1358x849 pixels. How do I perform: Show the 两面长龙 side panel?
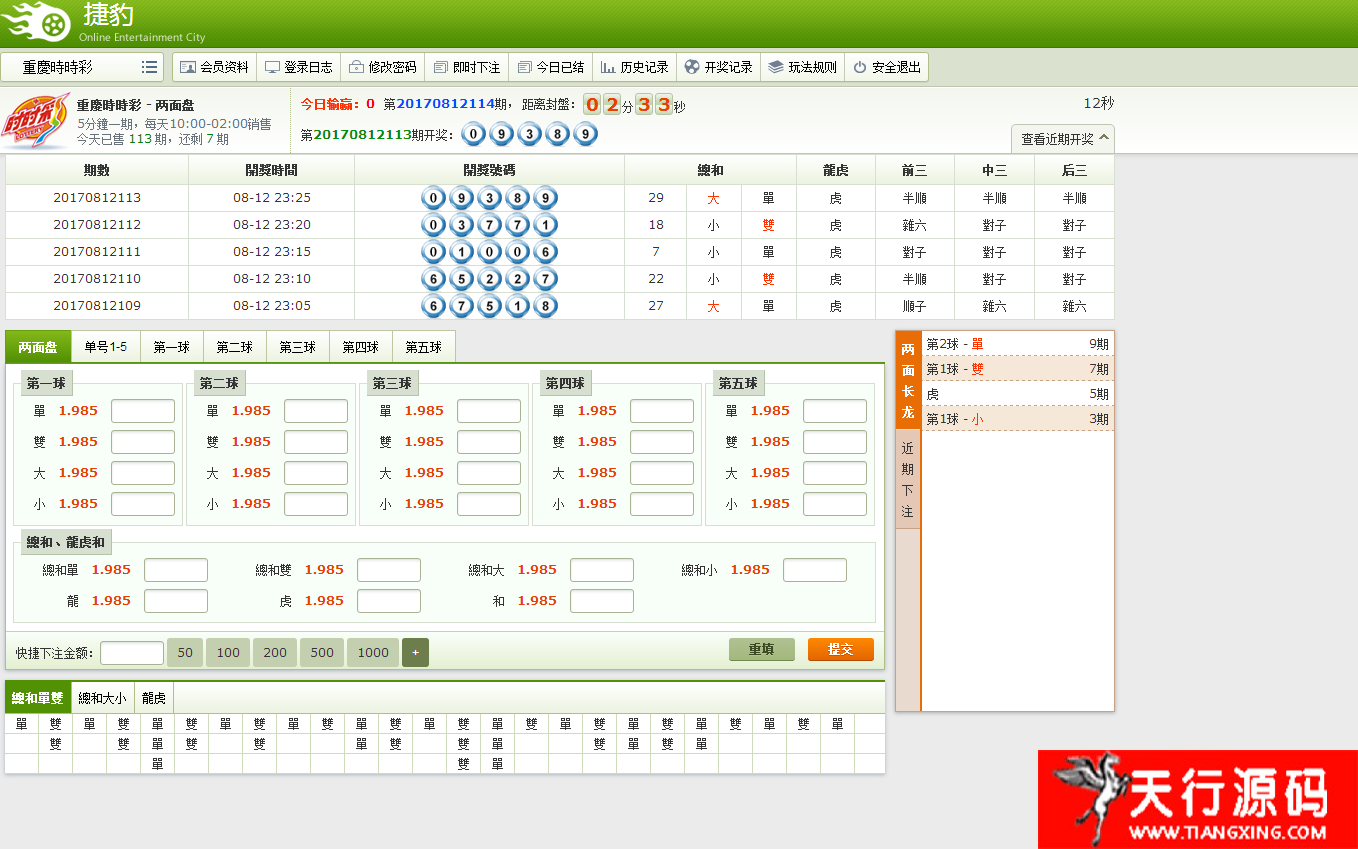pyautogui.click(x=908, y=380)
